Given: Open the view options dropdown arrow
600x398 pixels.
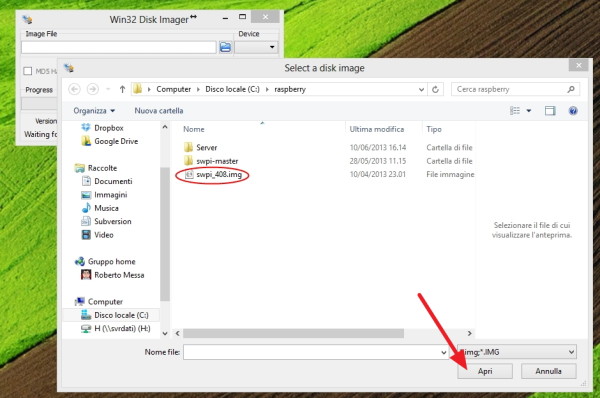Looking at the screenshot, I should coord(529,111).
